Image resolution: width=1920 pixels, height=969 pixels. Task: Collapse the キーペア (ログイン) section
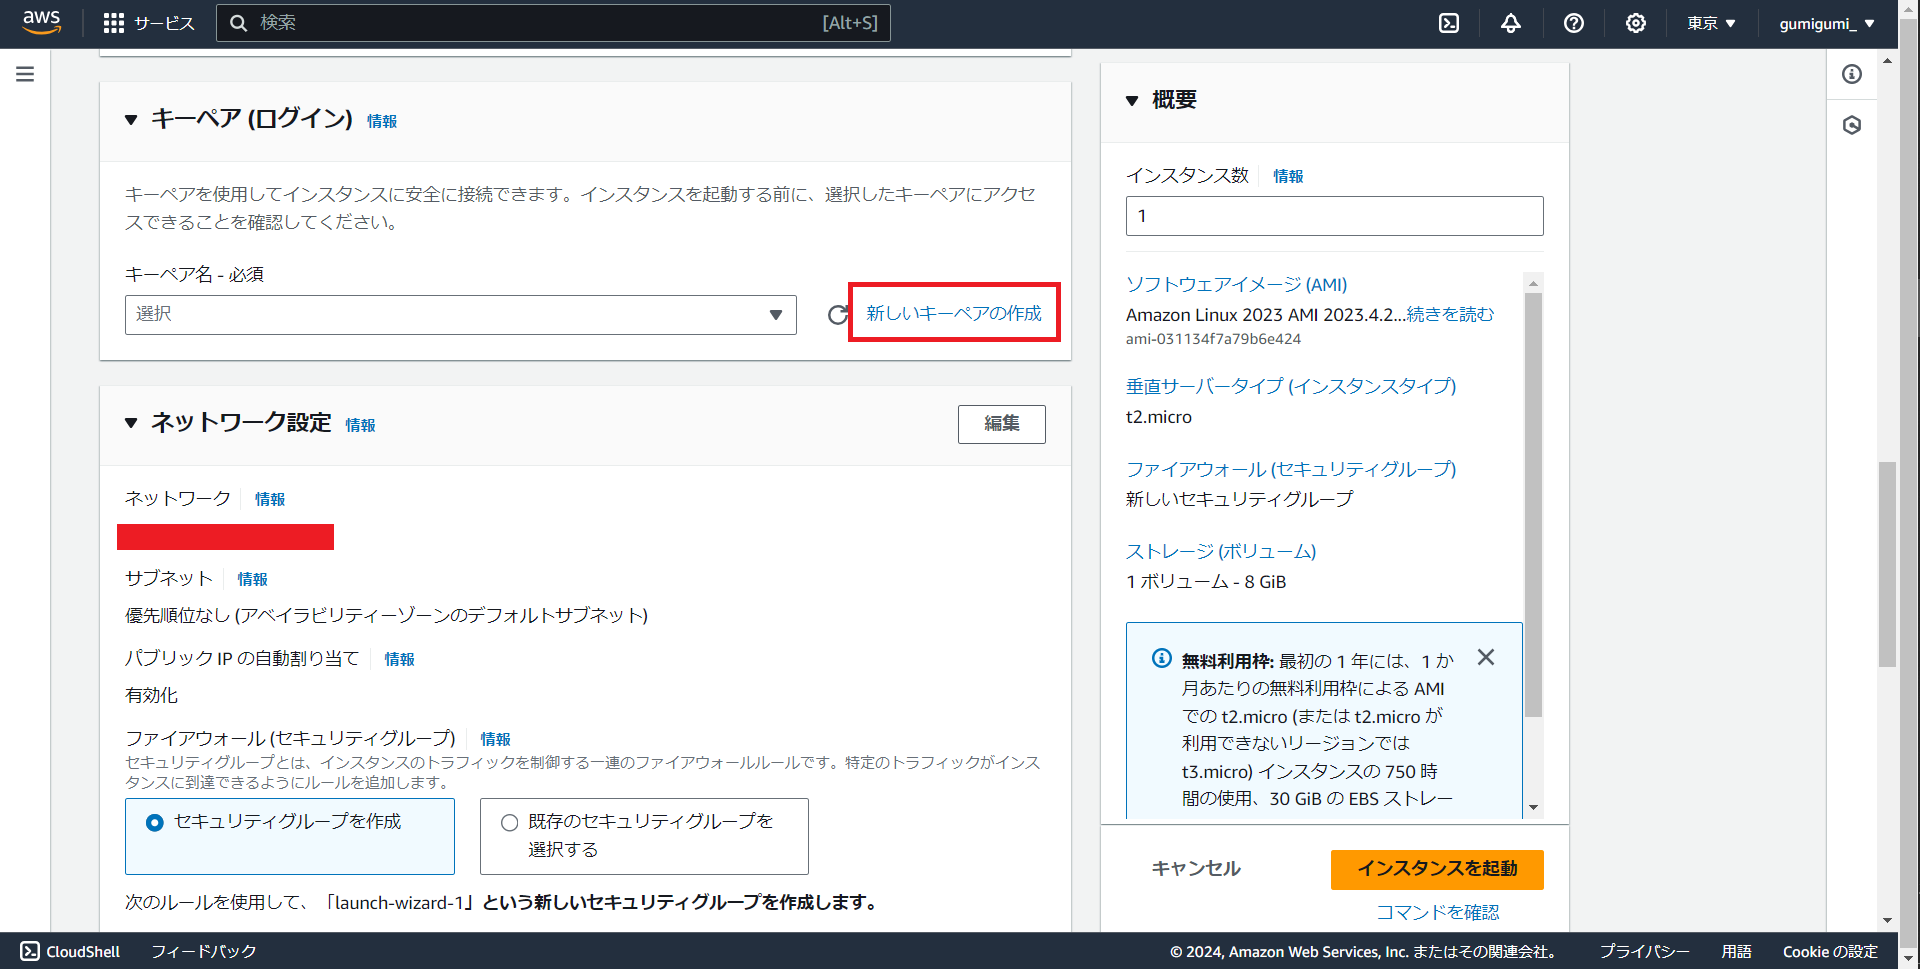click(131, 119)
